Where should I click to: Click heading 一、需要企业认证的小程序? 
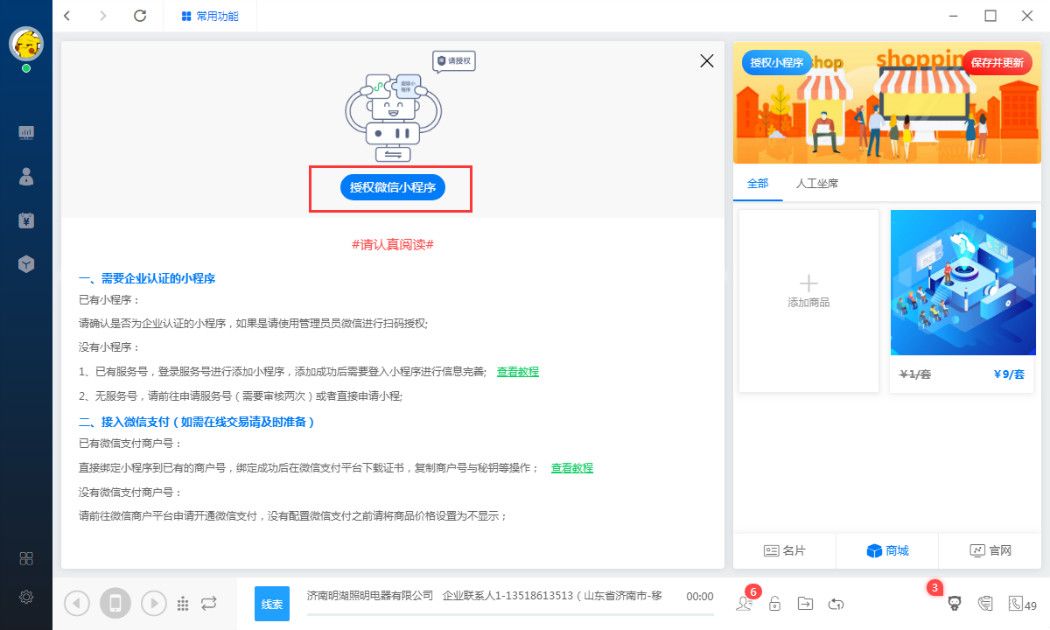(147, 279)
